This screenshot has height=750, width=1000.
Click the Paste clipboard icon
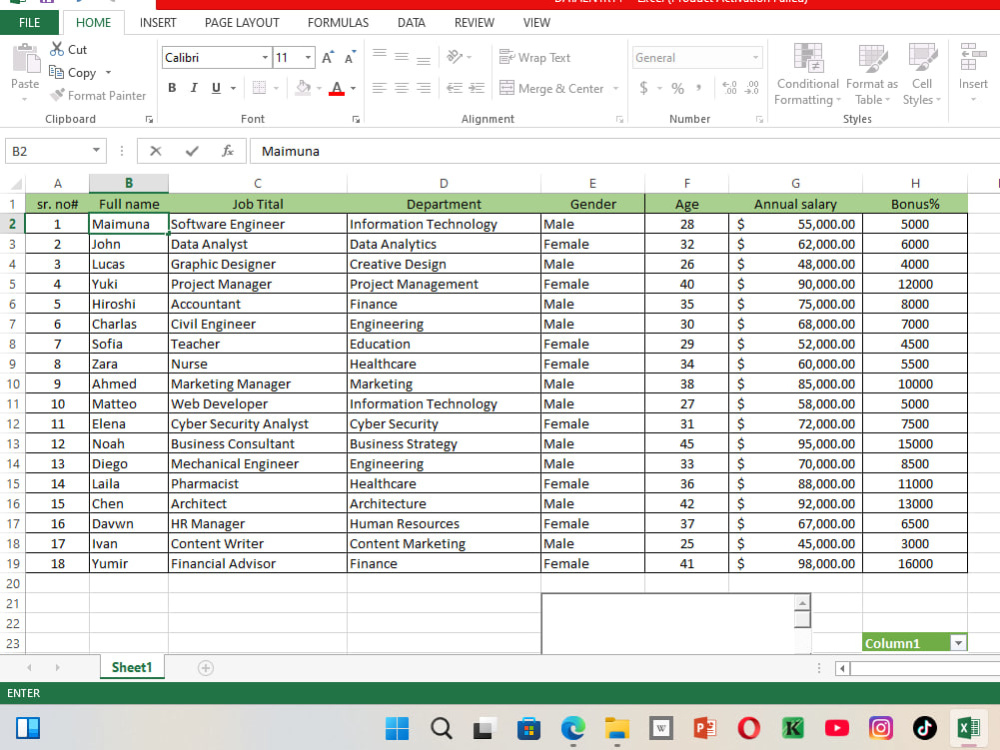[x=26, y=59]
